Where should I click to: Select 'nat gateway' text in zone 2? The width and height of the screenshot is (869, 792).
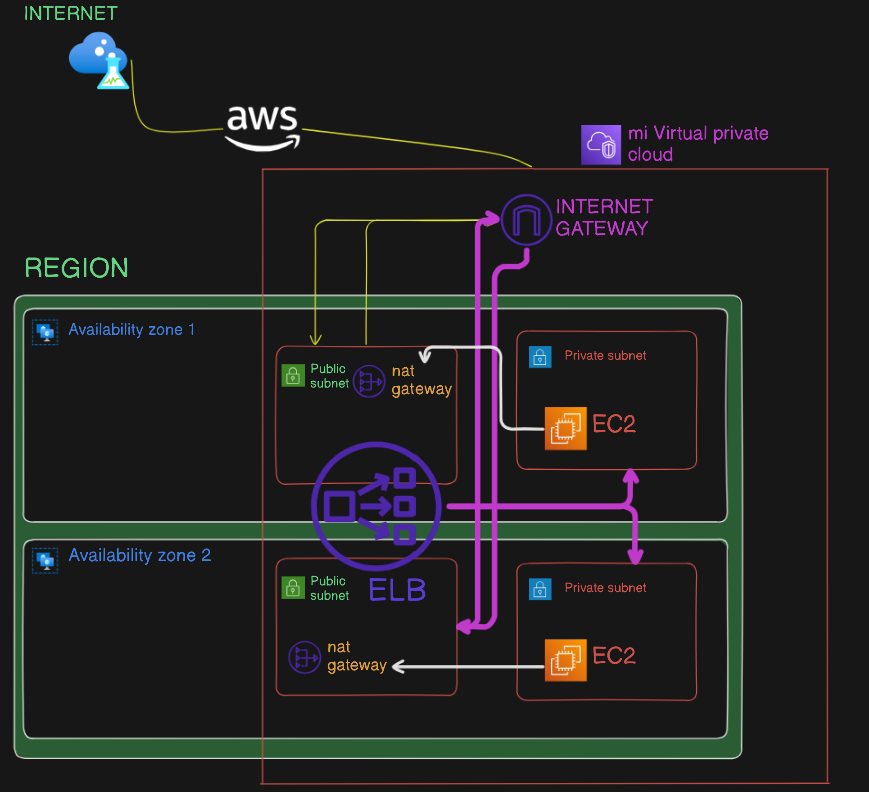click(357, 657)
